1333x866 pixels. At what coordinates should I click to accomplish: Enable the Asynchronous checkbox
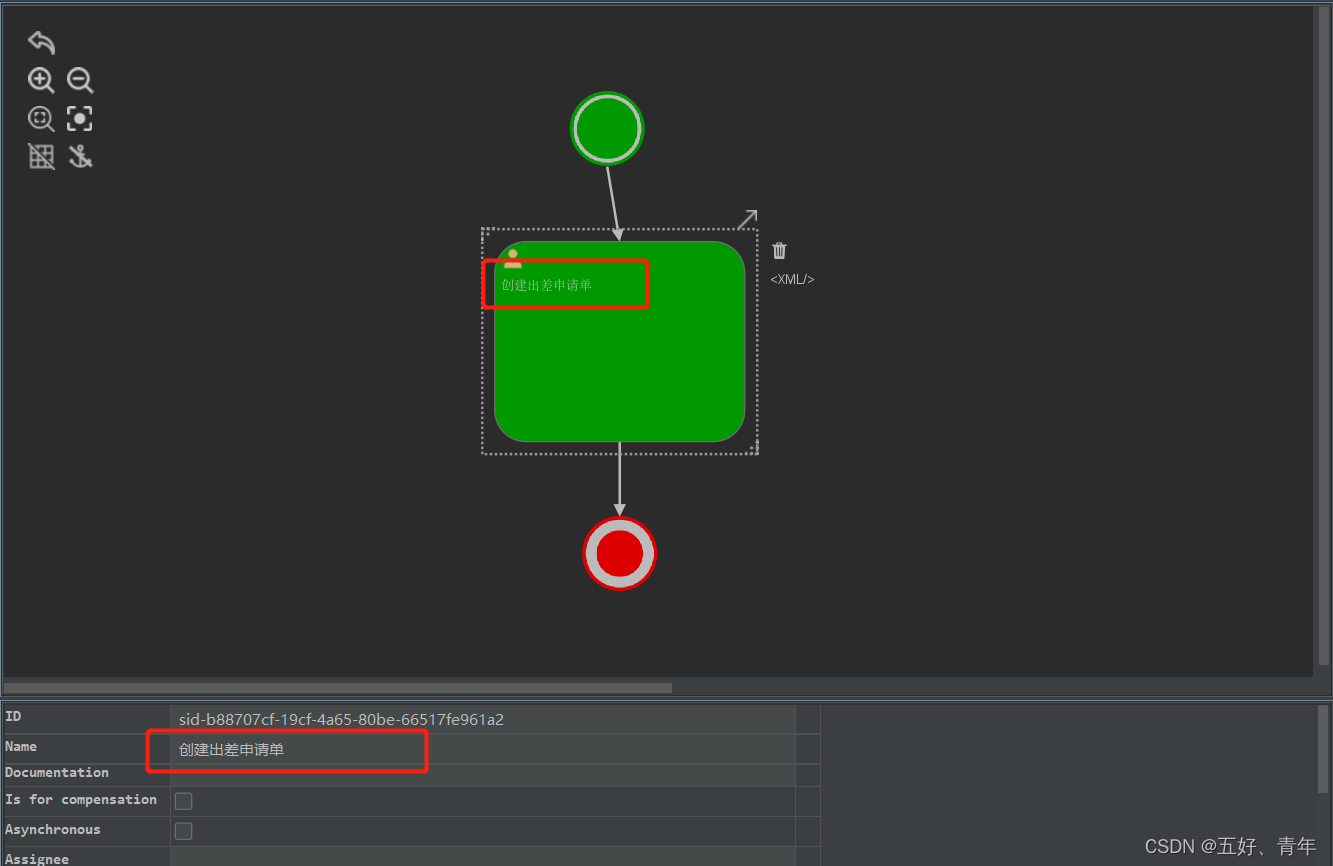(184, 831)
